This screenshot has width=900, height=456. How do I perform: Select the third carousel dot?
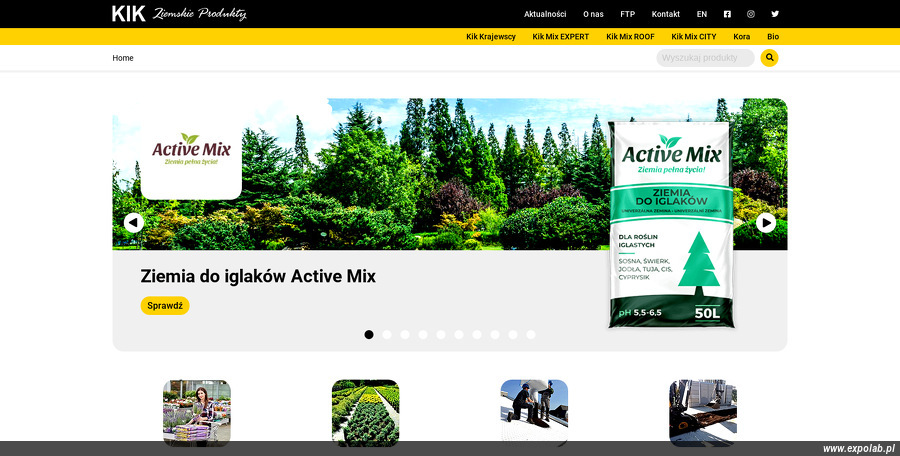tap(405, 334)
